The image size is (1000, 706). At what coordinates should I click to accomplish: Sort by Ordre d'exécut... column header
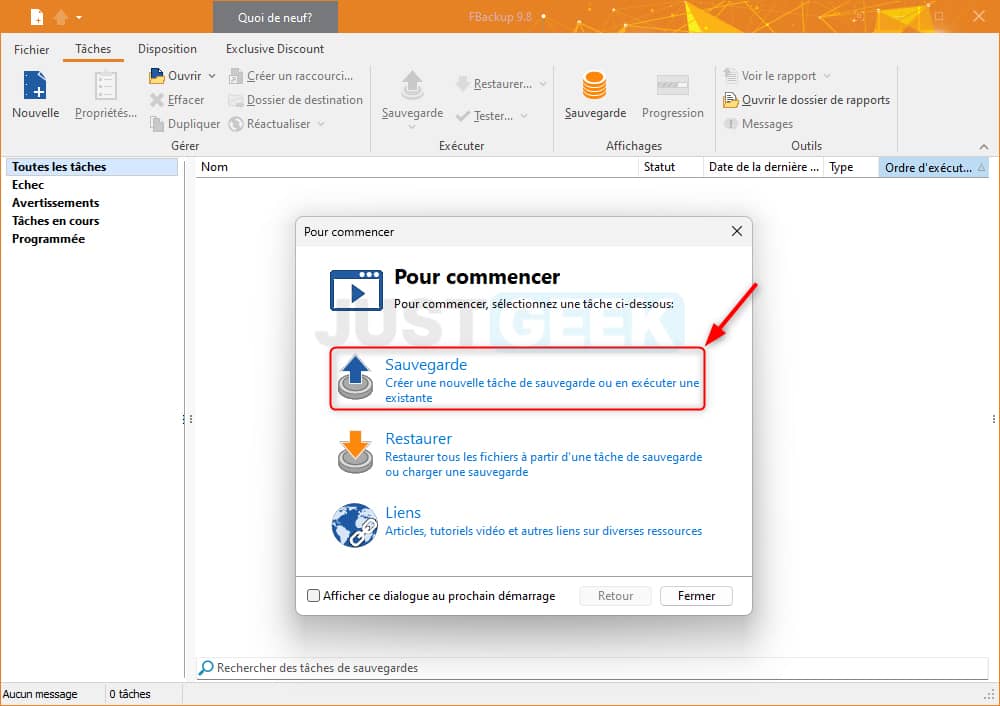(934, 167)
